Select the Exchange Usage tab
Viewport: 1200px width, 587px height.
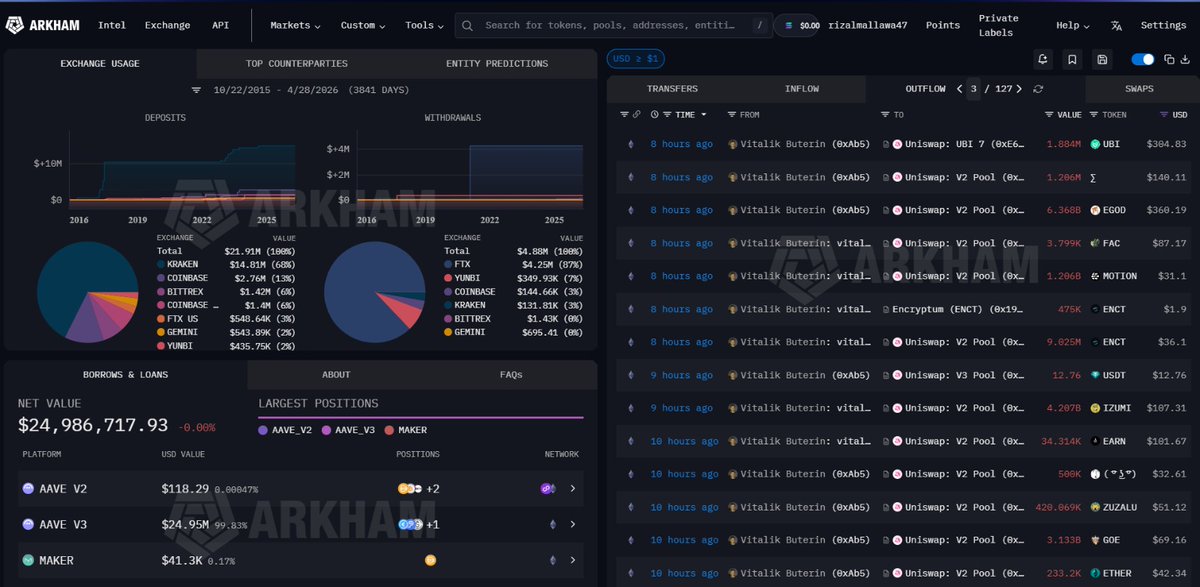100,63
